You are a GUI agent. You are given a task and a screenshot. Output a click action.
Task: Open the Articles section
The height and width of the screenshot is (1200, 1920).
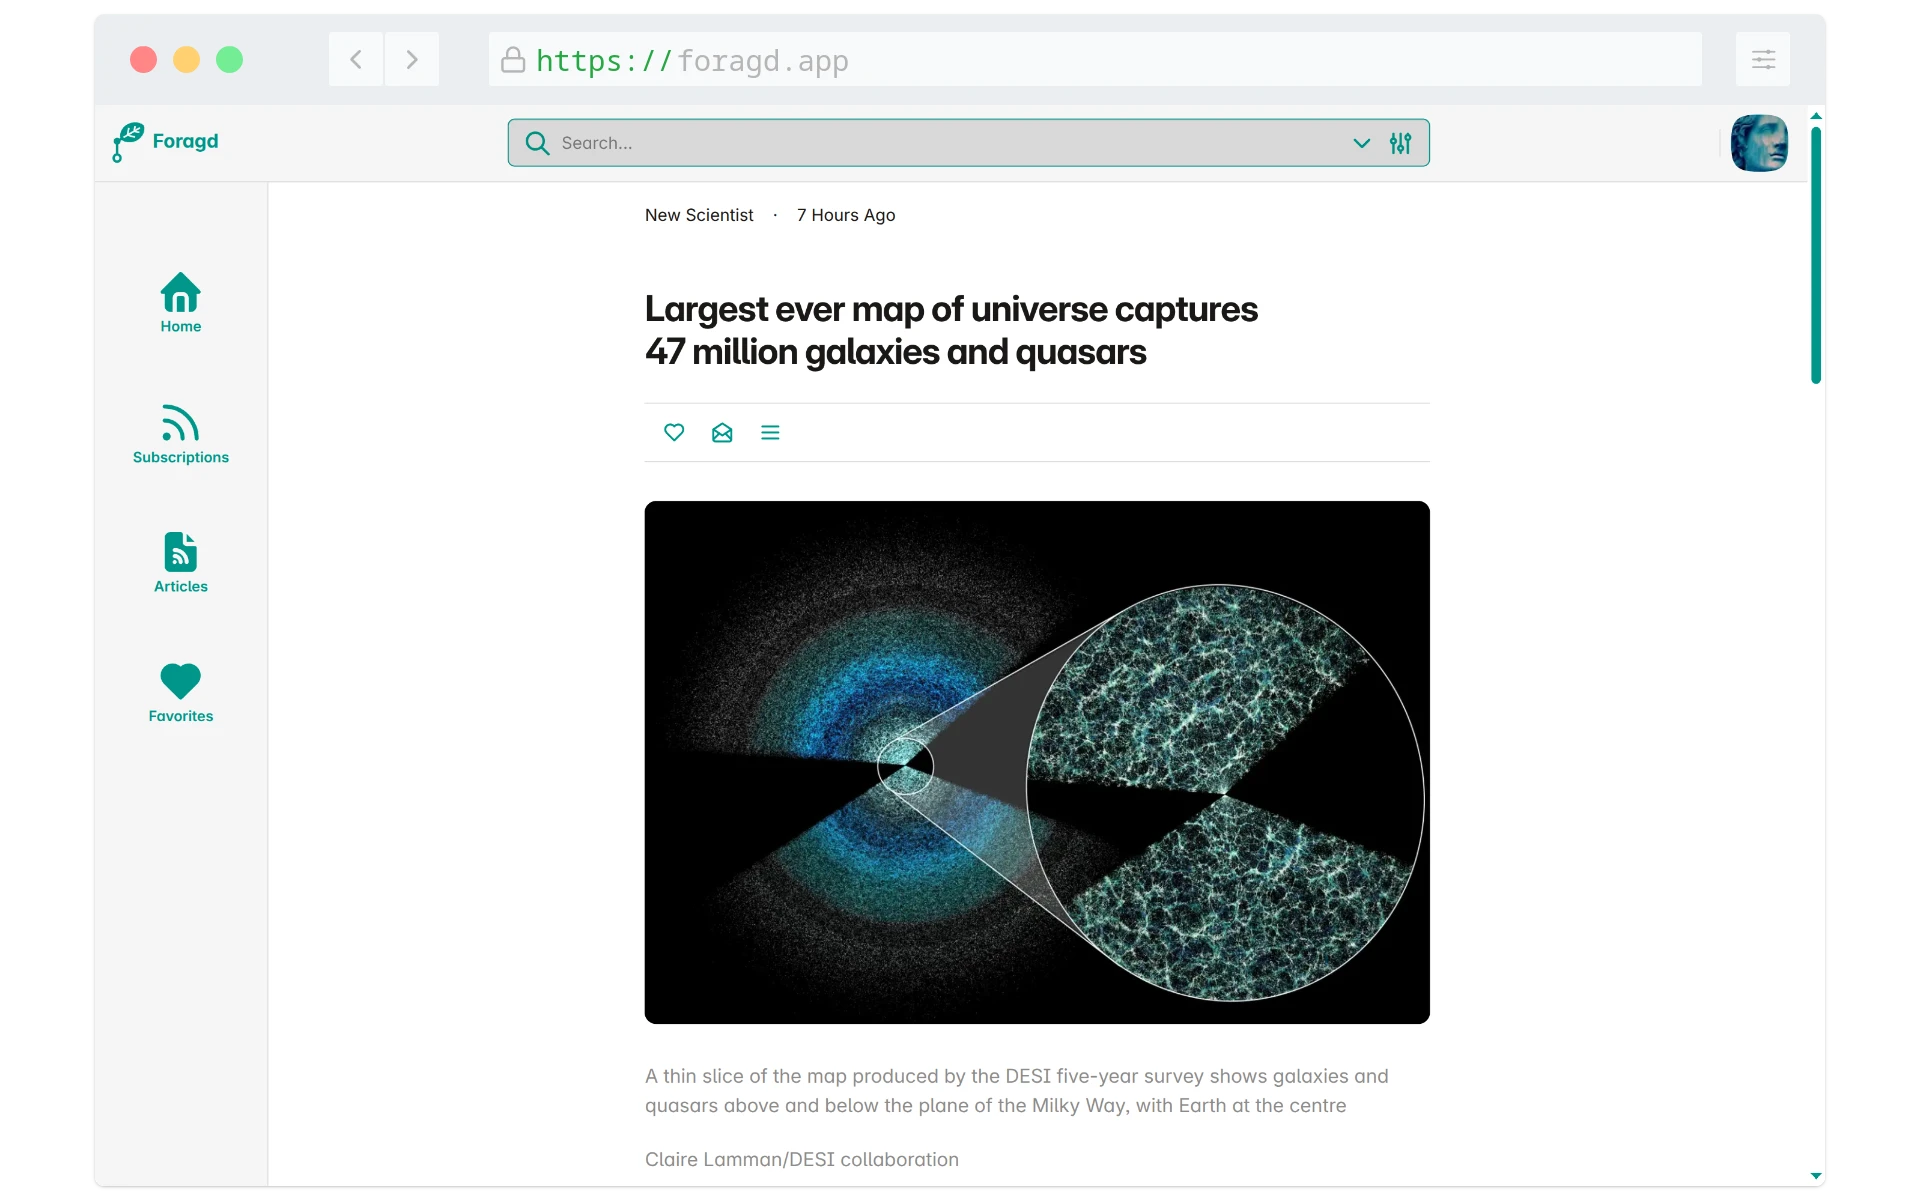tap(181, 563)
